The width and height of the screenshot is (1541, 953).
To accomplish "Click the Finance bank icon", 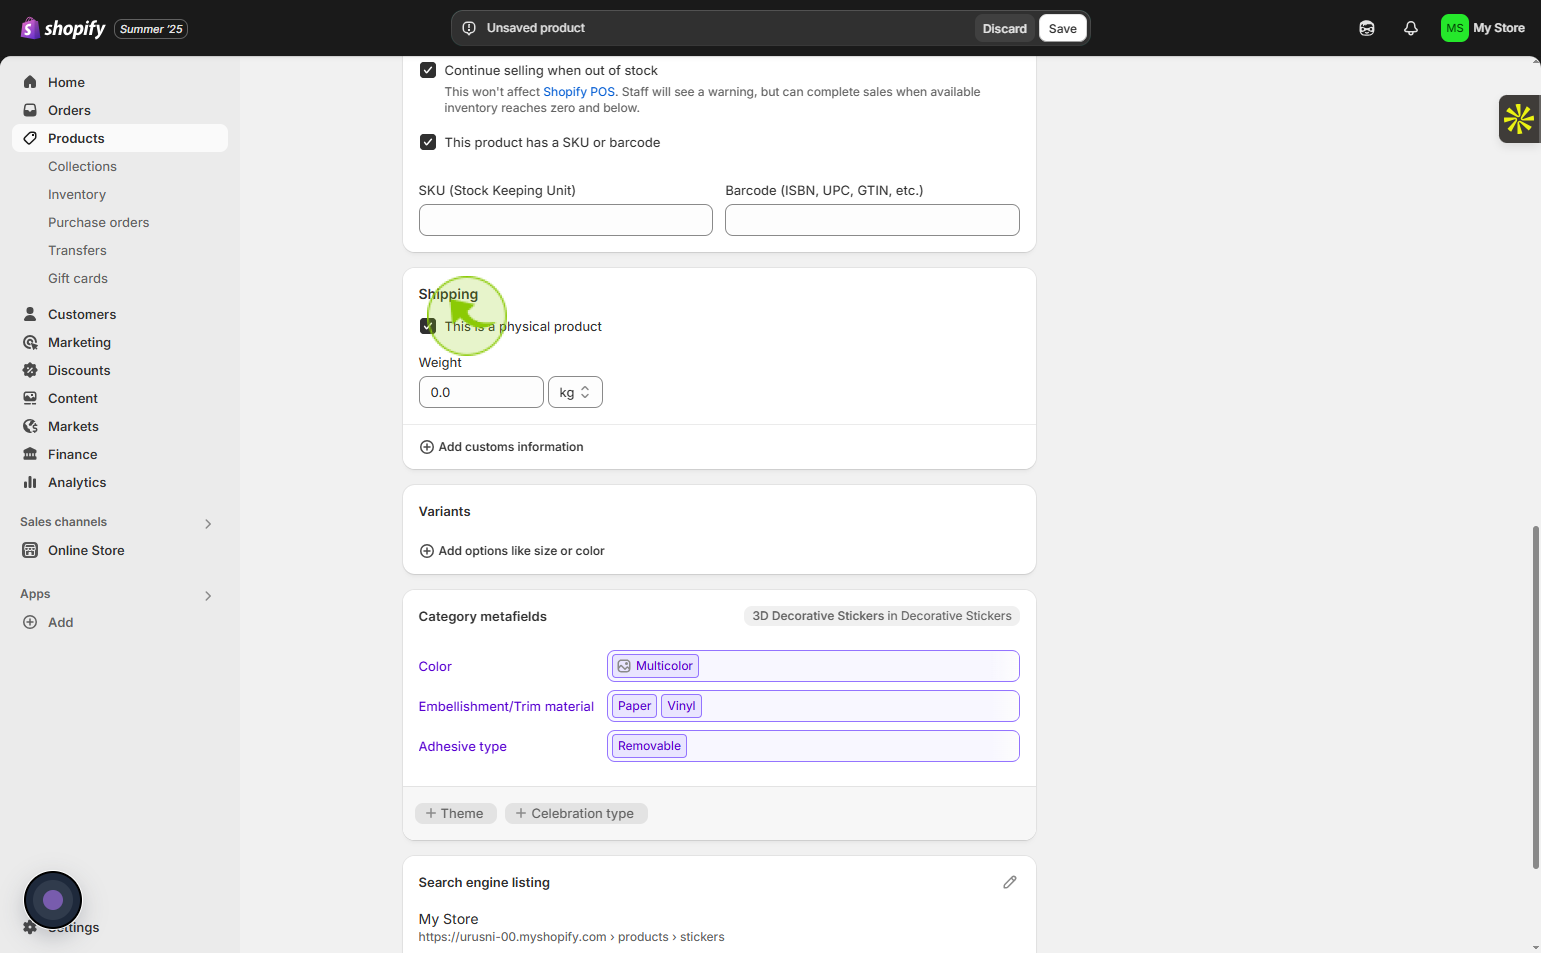I will pos(30,454).
